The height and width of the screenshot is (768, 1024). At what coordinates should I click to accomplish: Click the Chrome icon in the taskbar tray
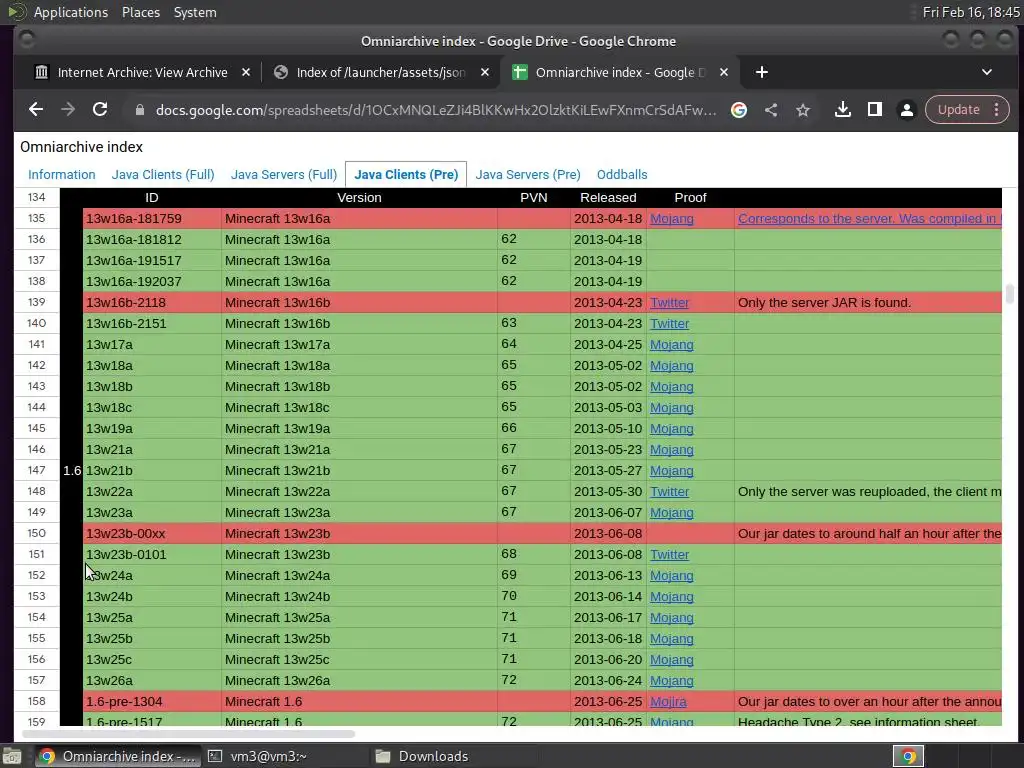point(908,756)
